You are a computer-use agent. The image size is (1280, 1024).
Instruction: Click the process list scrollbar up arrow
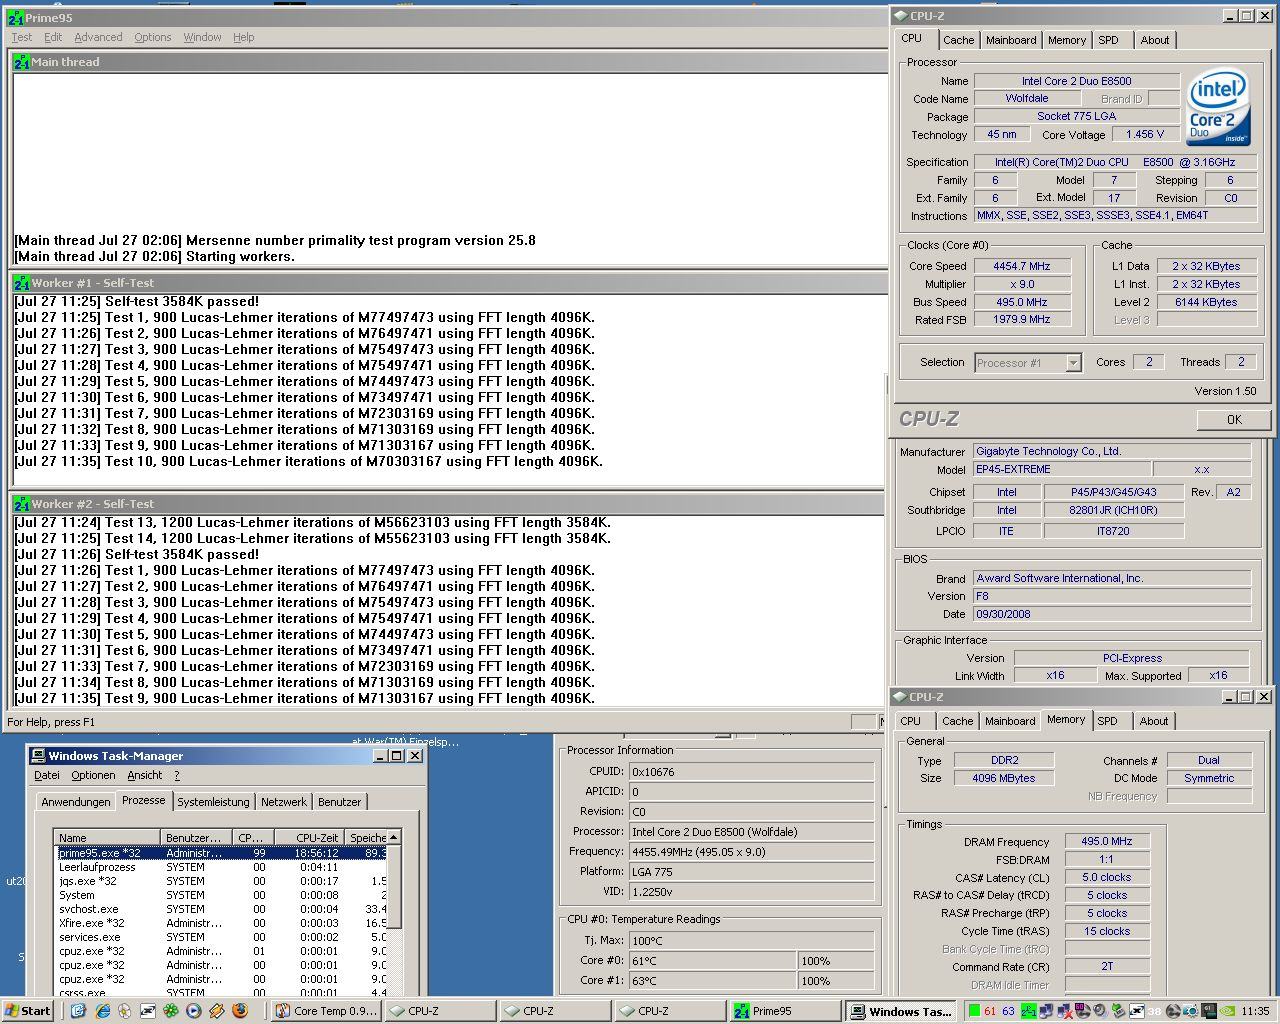point(394,837)
